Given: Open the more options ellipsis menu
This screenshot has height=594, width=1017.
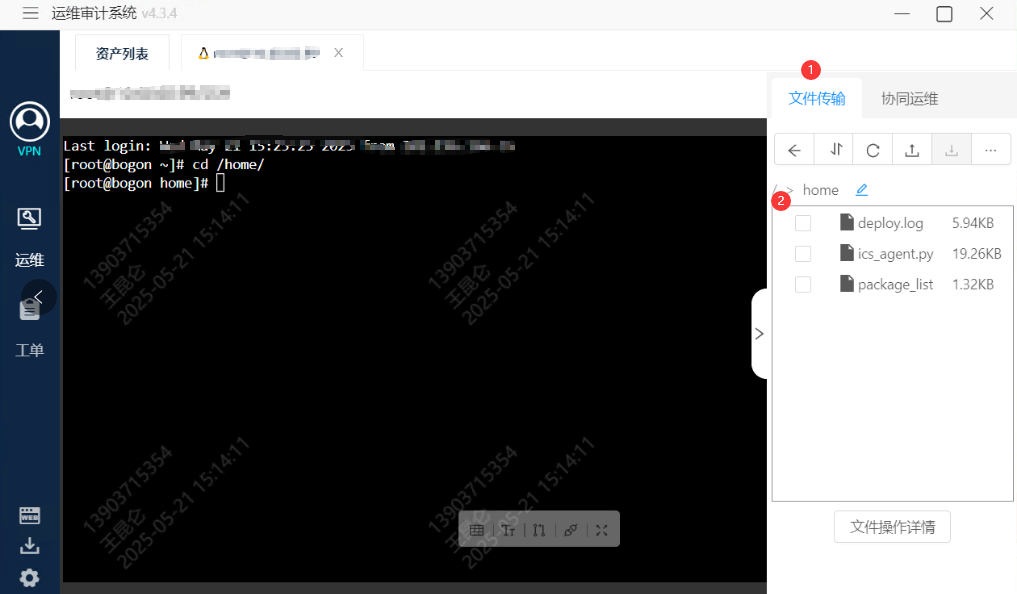Looking at the screenshot, I should pos(990,150).
